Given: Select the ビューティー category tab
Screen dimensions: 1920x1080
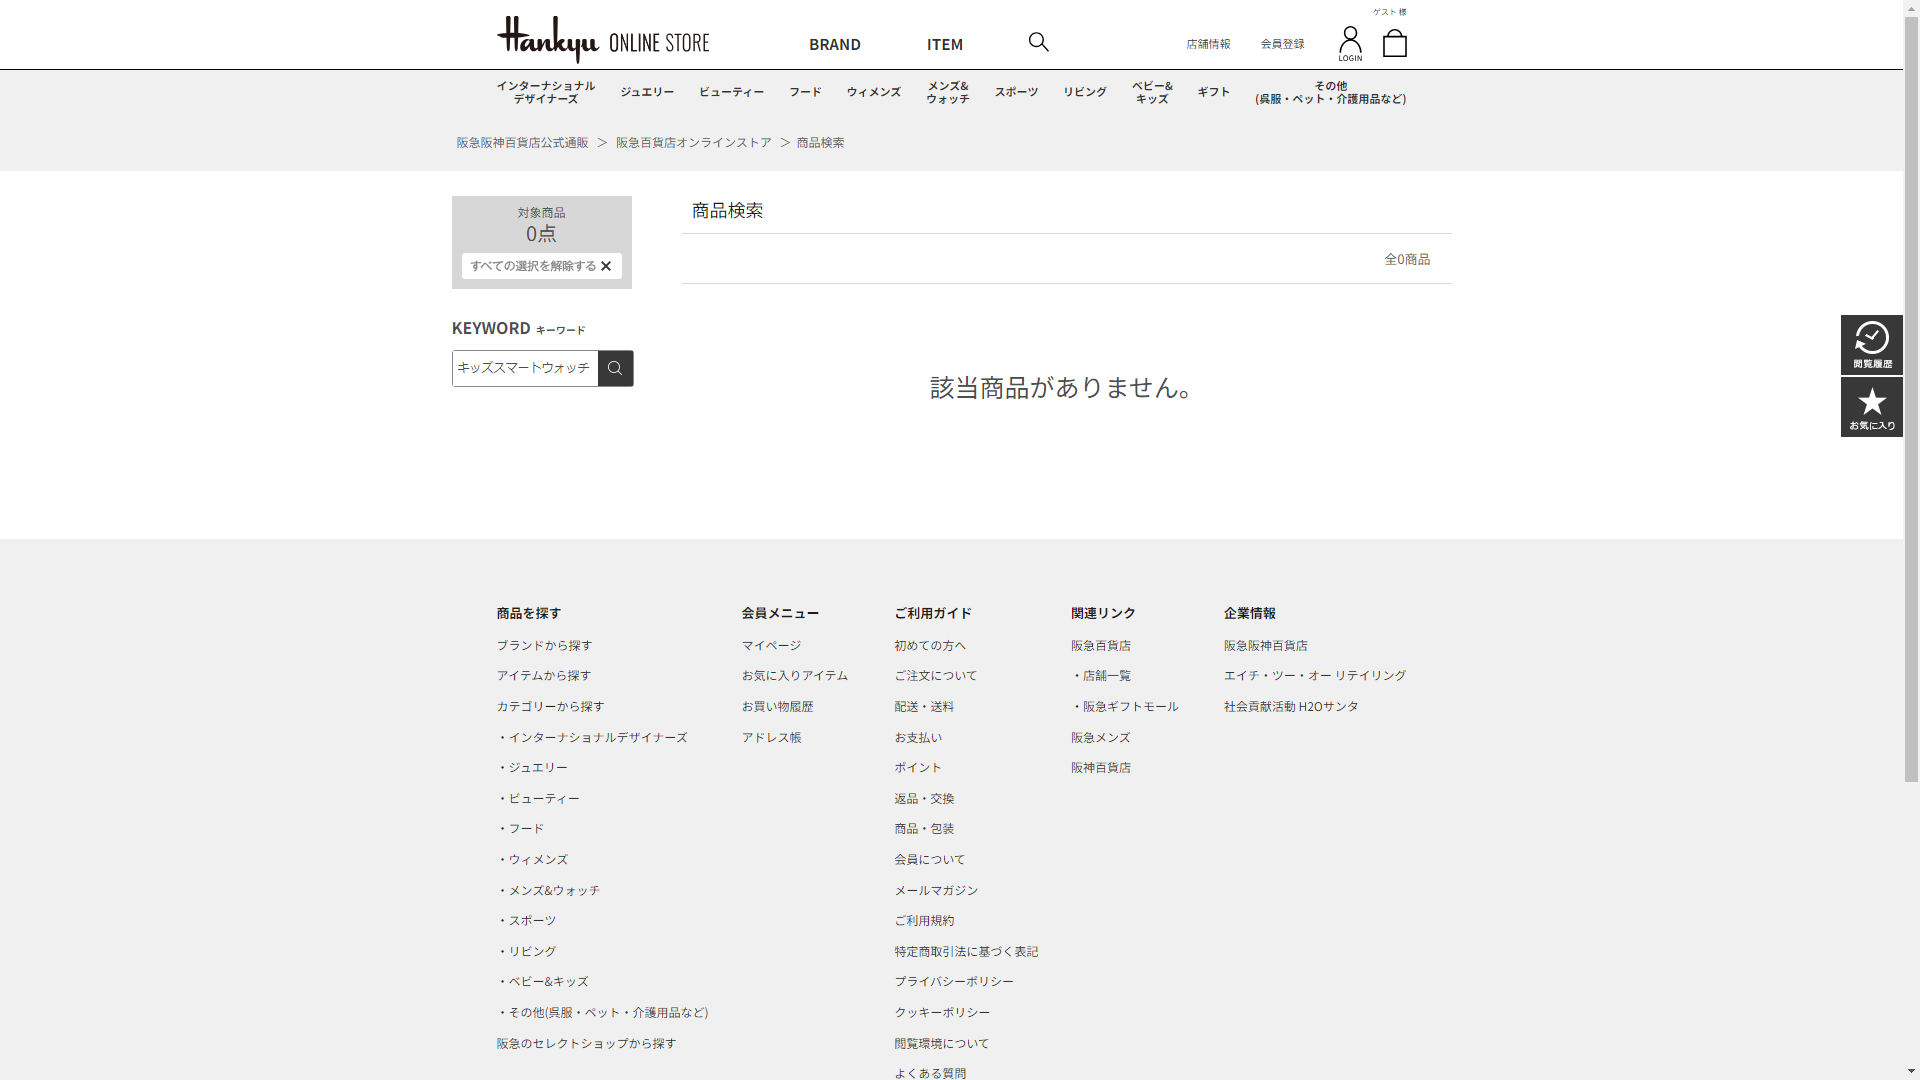Looking at the screenshot, I should (x=731, y=92).
